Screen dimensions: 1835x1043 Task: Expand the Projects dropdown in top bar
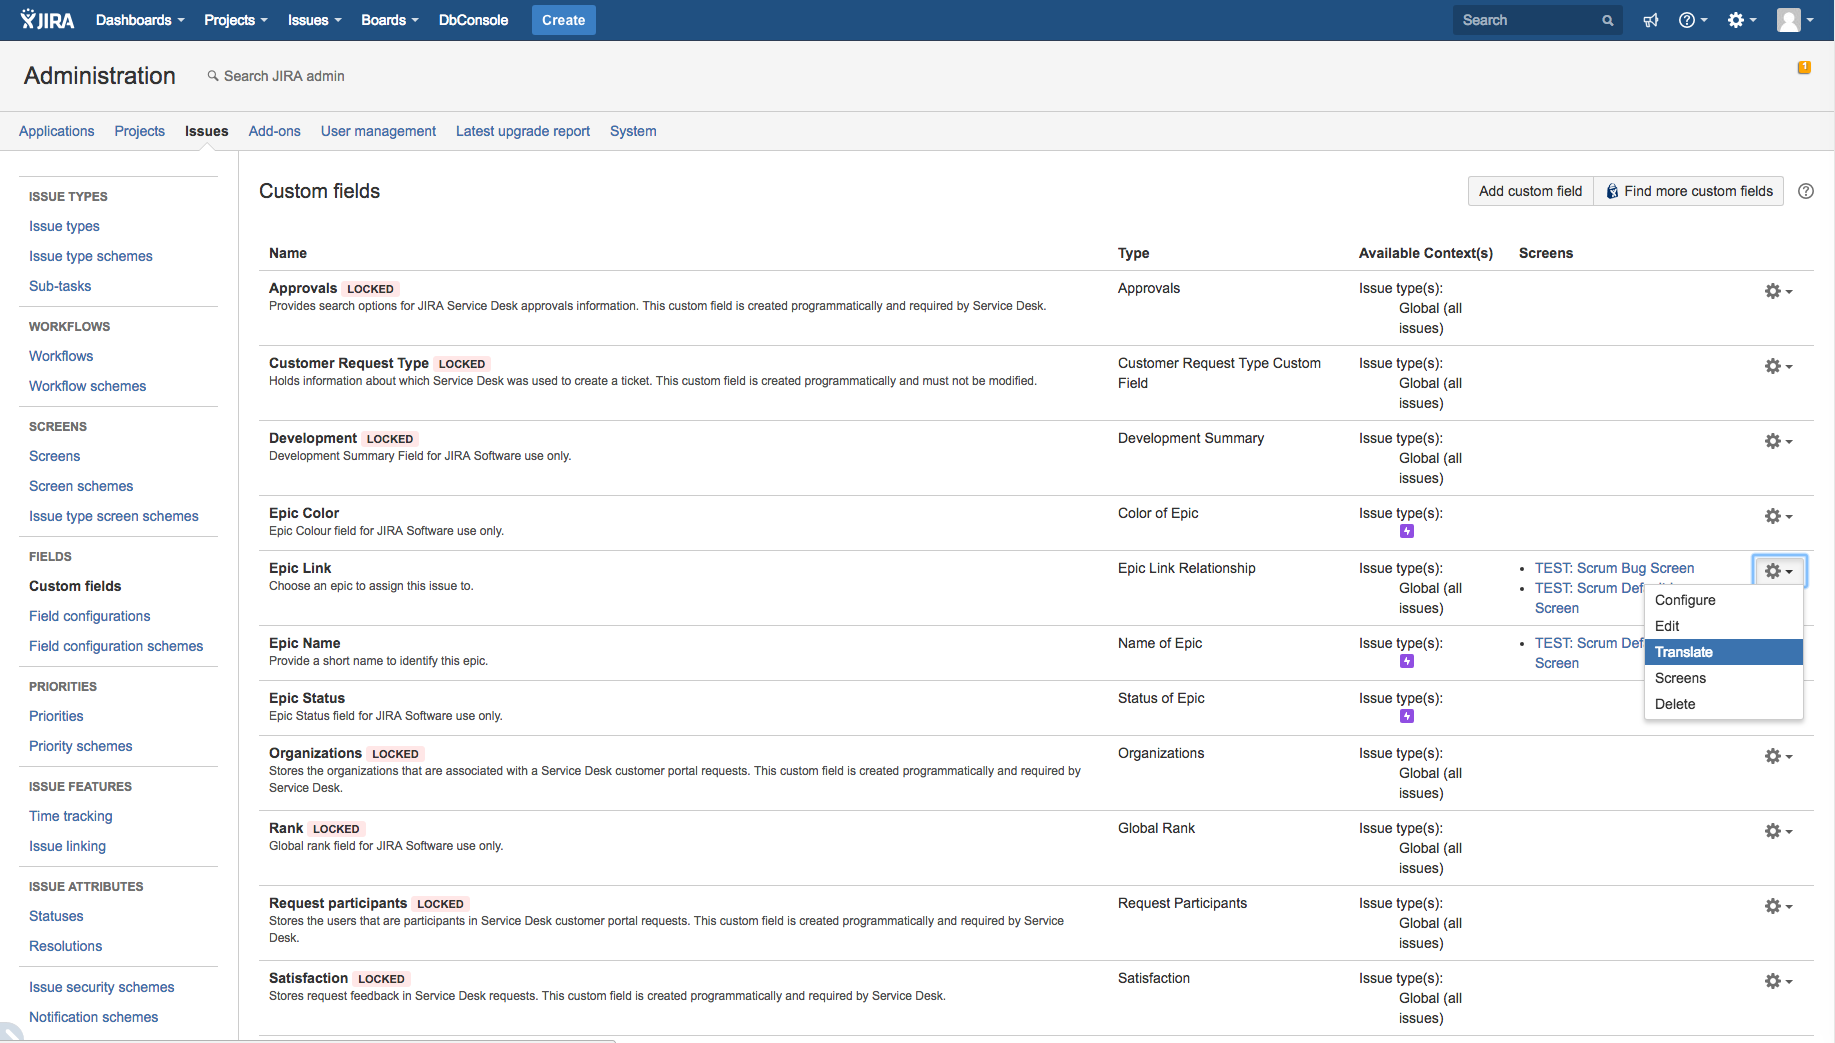pyautogui.click(x=236, y=20)
